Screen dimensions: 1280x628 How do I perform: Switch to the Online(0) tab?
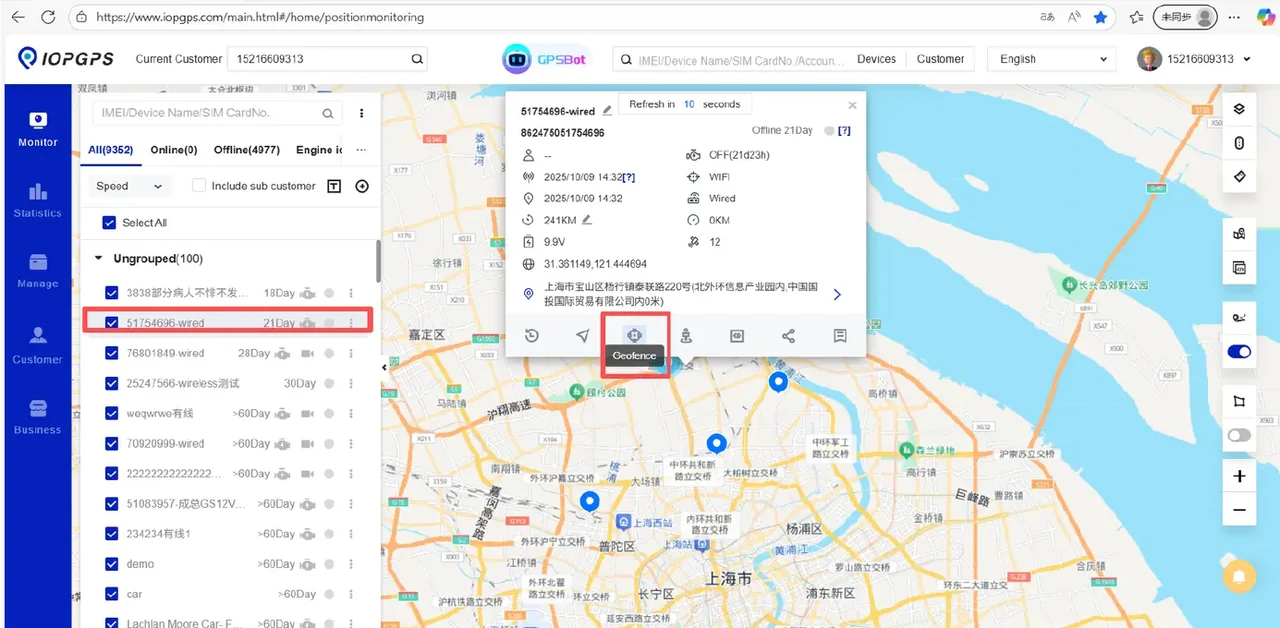(x=174, y=150)
